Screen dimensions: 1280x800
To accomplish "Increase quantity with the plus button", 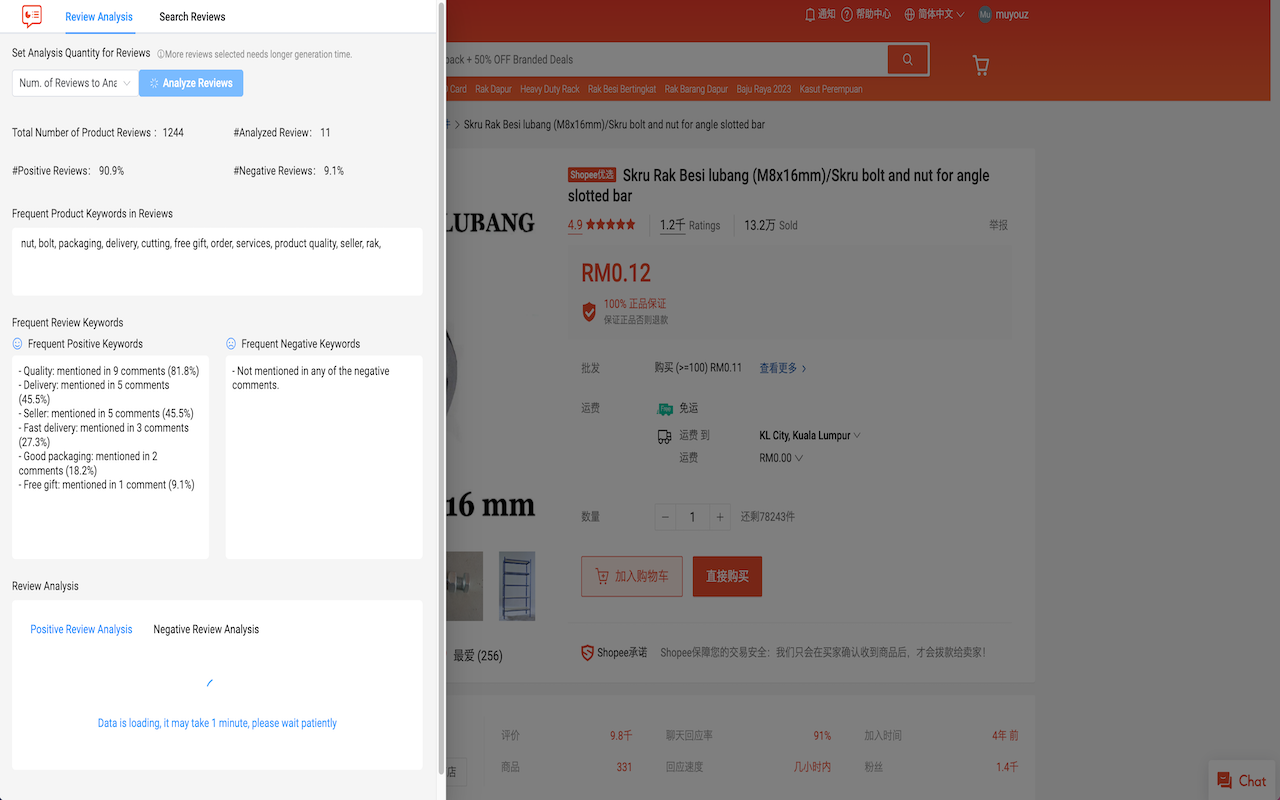I will (720, 517).
